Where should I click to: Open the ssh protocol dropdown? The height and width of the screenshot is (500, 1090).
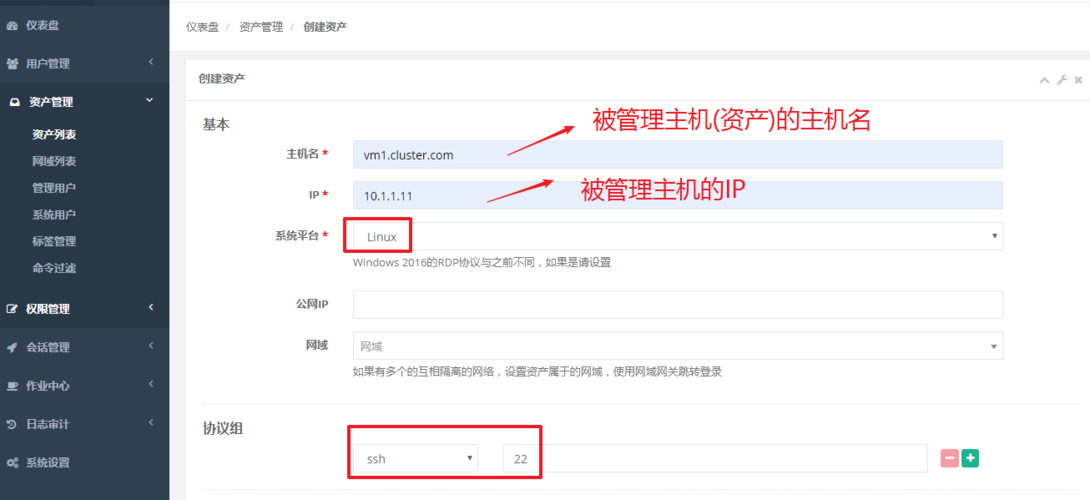[416, 458]
